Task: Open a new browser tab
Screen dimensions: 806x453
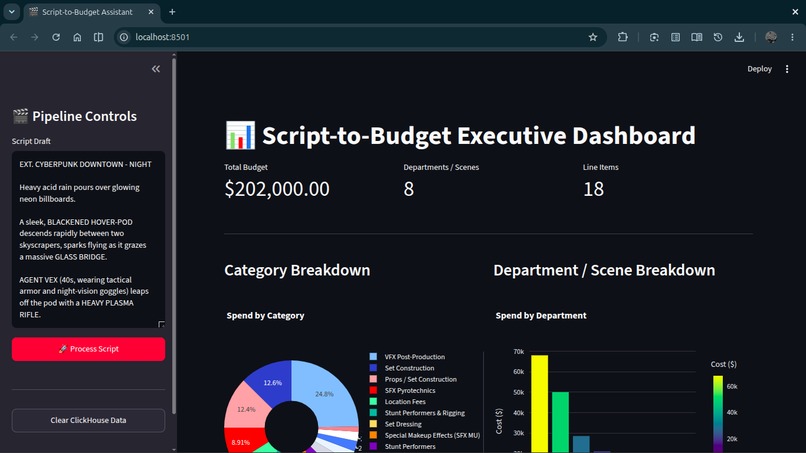Action: pos(172,12)
